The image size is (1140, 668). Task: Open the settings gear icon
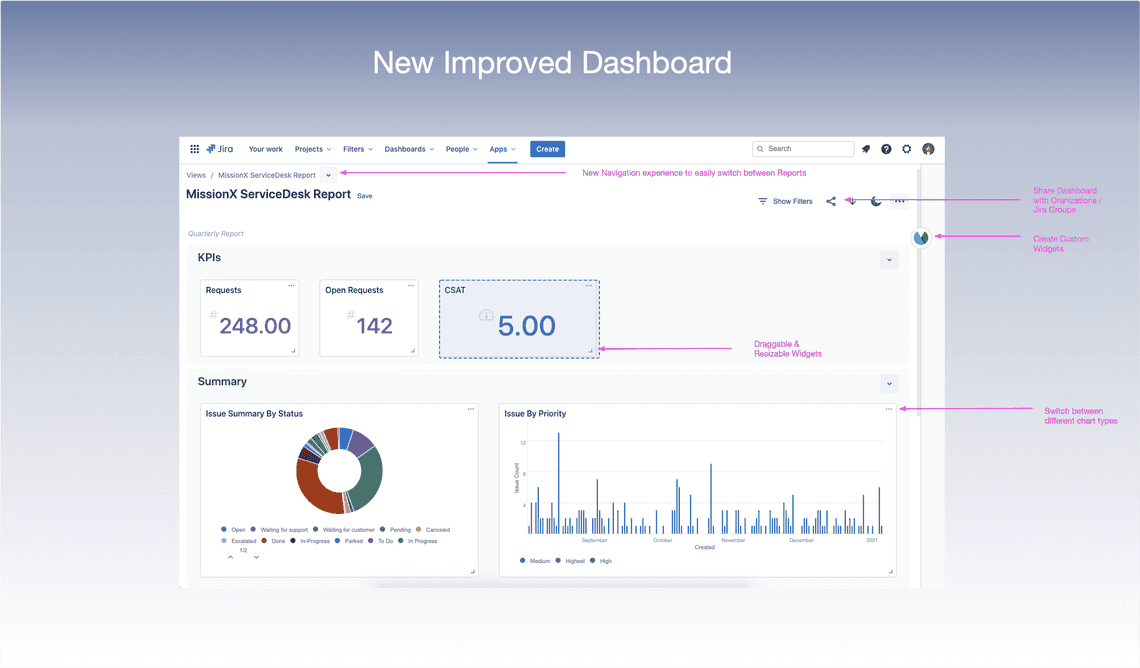[907, 148]
